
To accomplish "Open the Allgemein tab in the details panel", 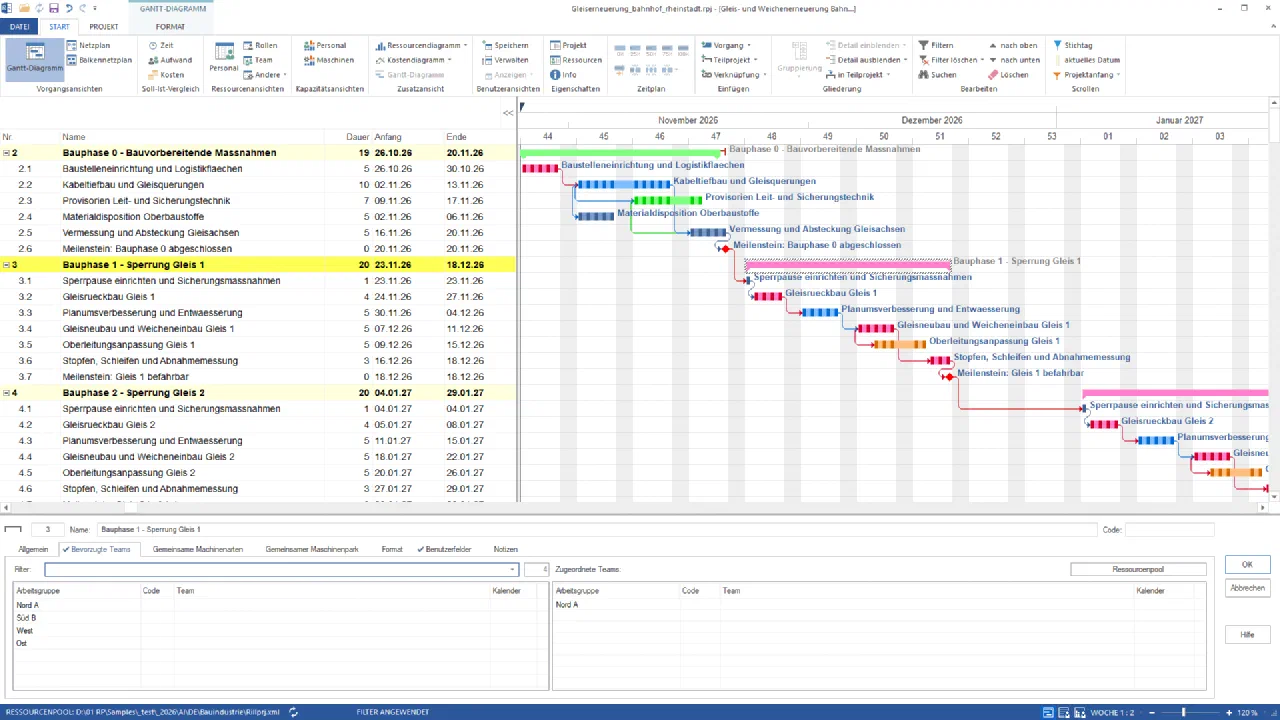I will (33, 549).
